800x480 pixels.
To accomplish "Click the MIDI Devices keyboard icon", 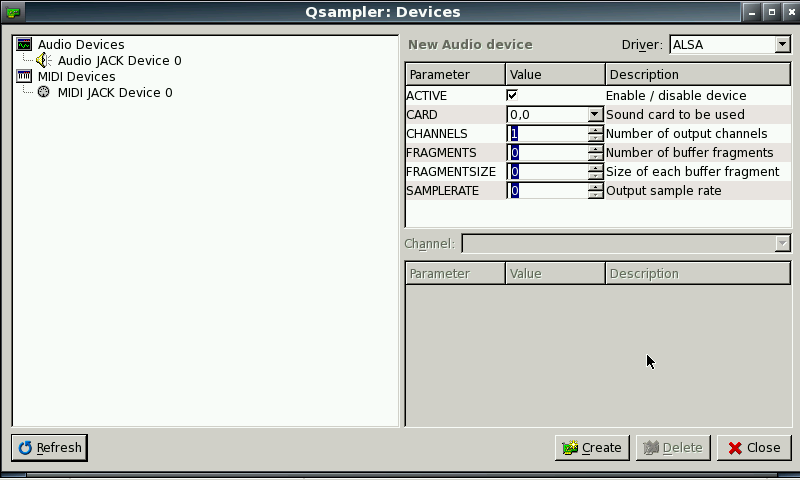I will (x=24, y=76).
